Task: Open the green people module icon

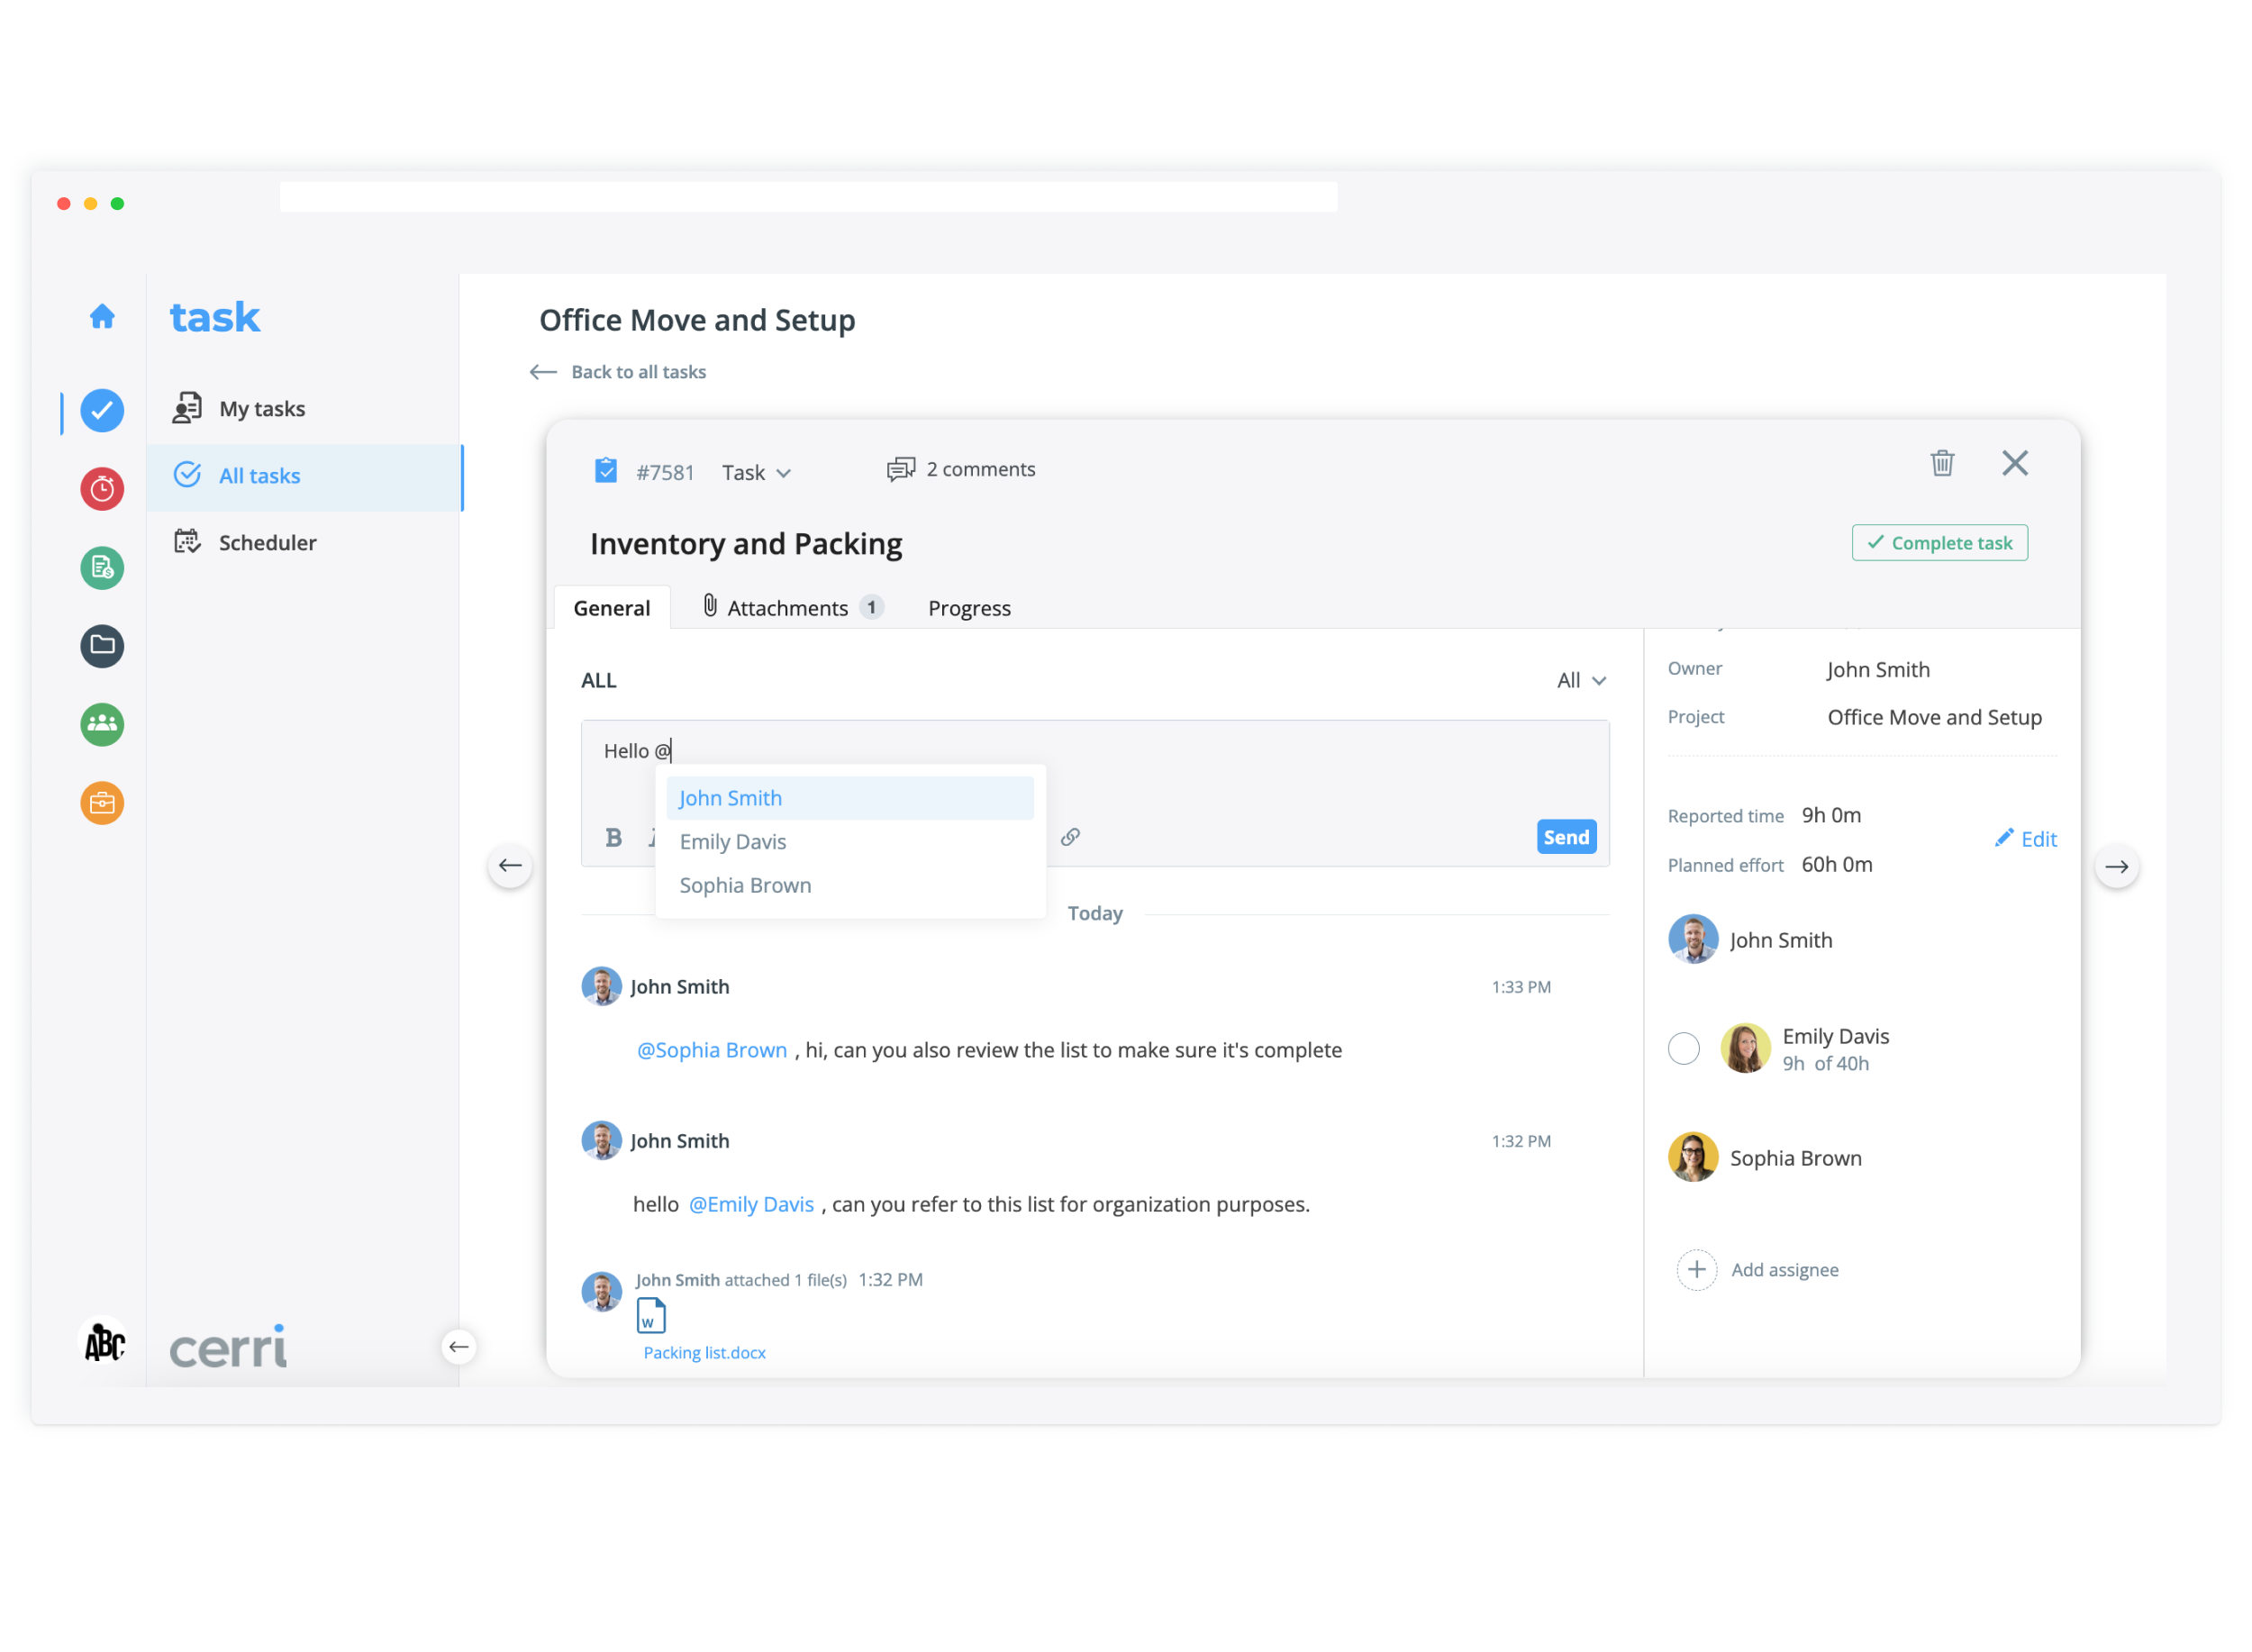Action: tap(102, 724)
